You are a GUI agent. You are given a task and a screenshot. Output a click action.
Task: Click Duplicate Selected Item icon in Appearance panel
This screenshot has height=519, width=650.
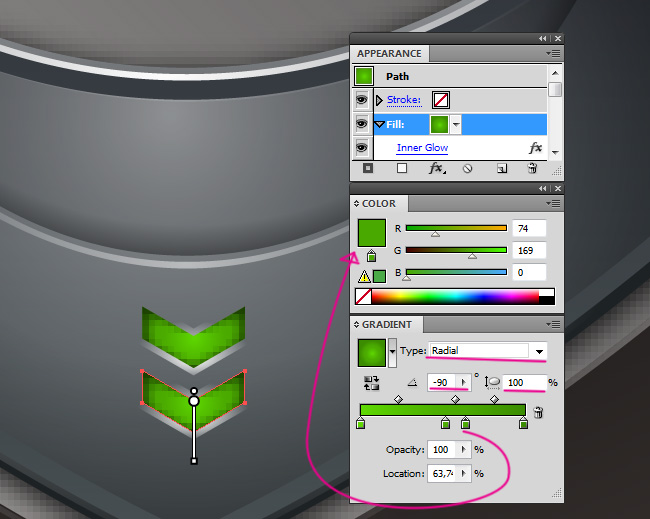point(502,169)
